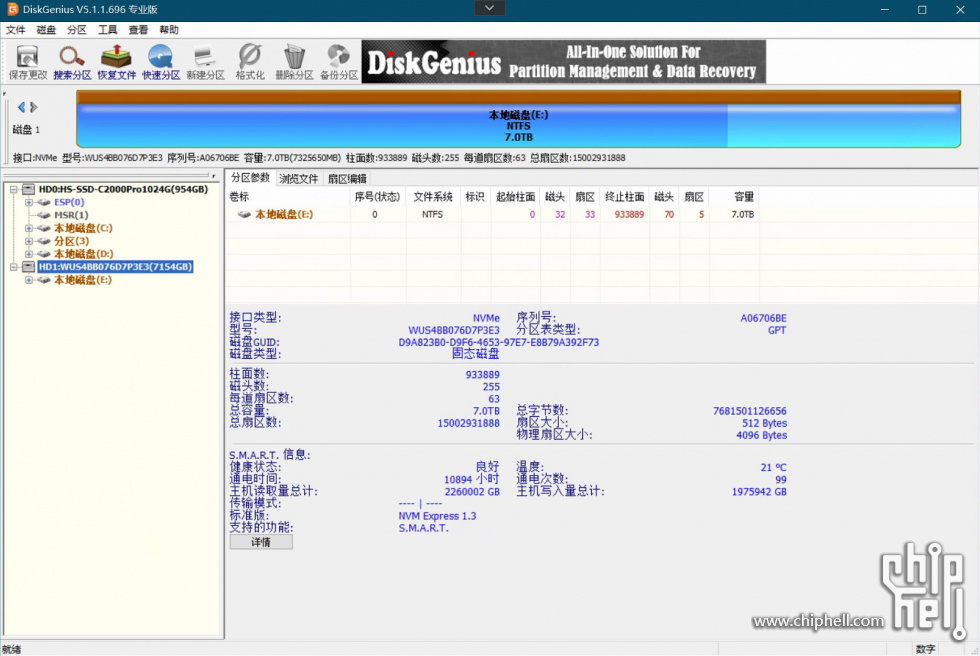
Task: Open the 磁盘 (Disk) menu
Action: point(46,30)
